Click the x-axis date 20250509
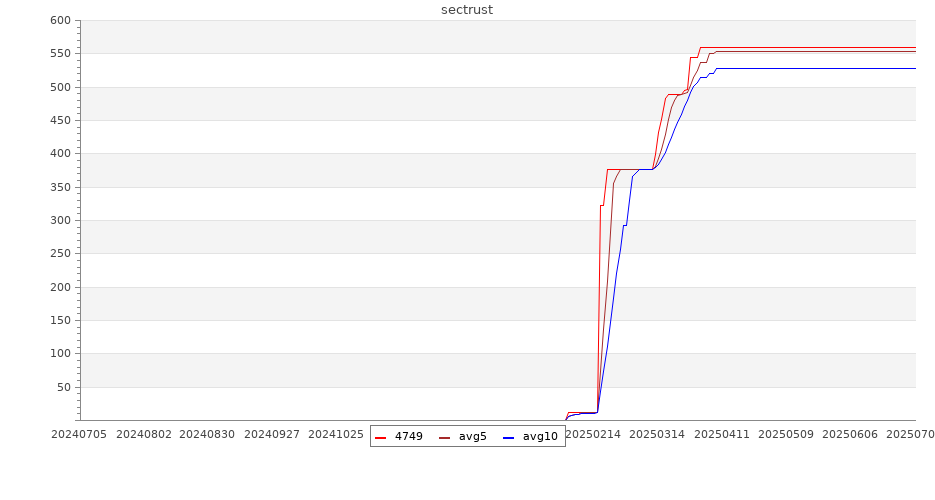This screenshot has height=500, width=935. pos(786,434)
